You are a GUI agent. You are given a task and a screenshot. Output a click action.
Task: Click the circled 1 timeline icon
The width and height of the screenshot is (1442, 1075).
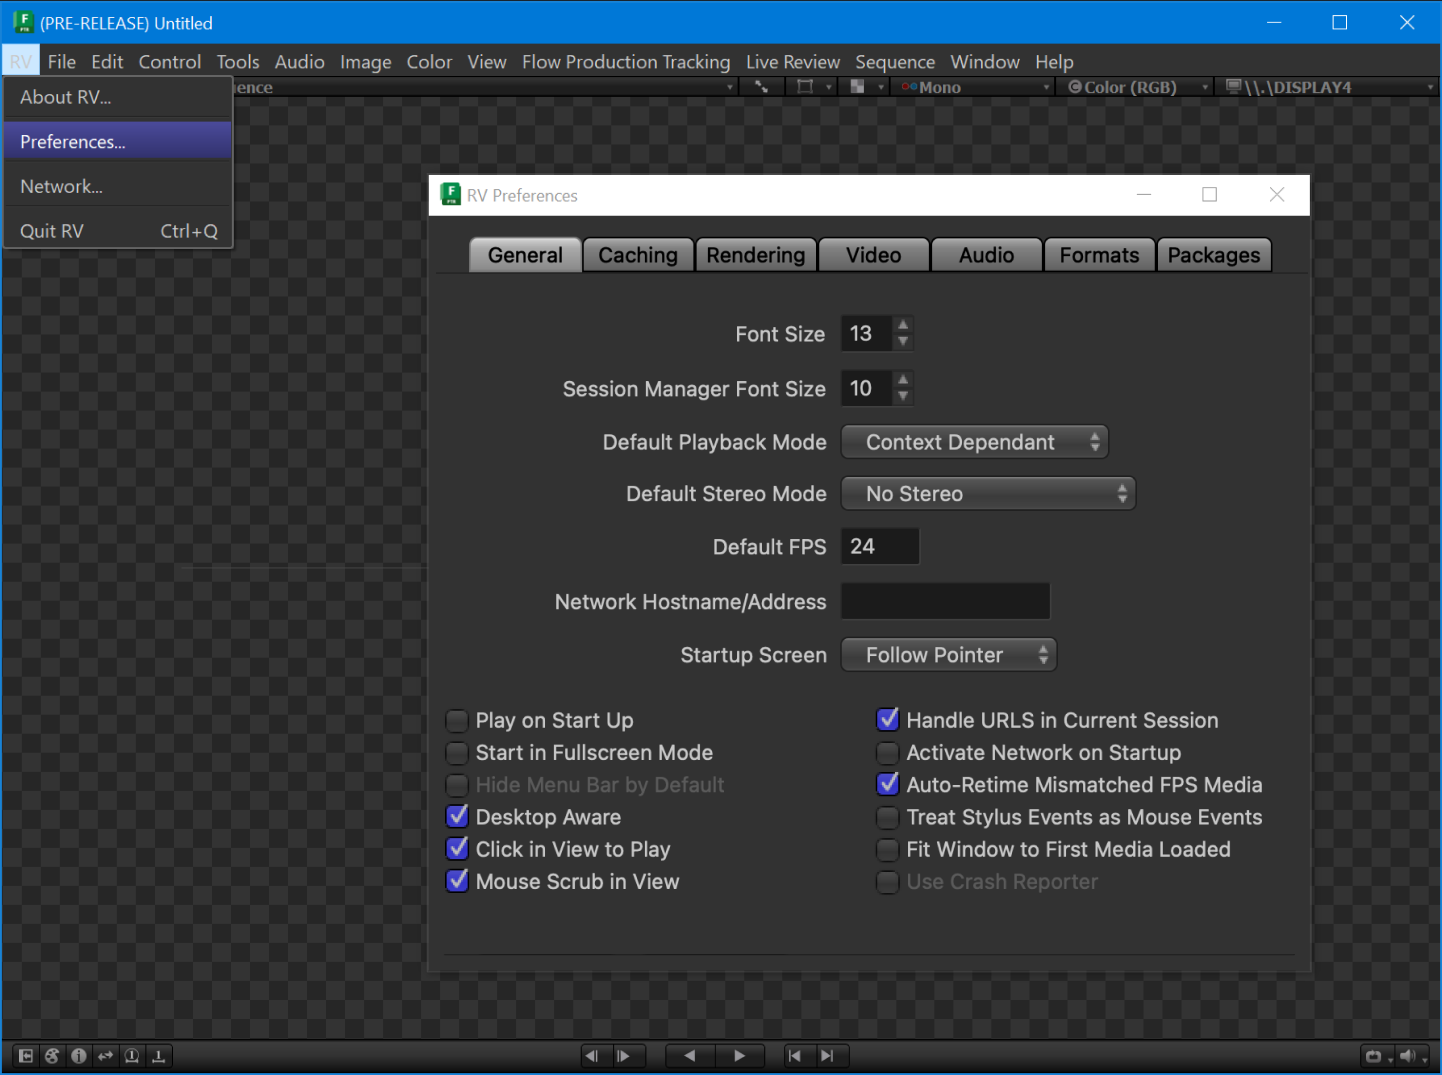click(x=131, y=1056)
